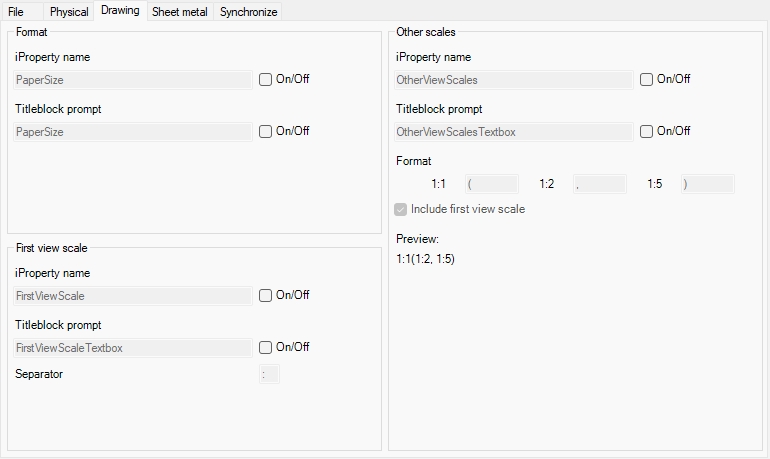The height and width of the screenshot is (459, 770).
Task: Click the Format Titleblock prompt PaperSize field
Action: click(x=133, y=132)
